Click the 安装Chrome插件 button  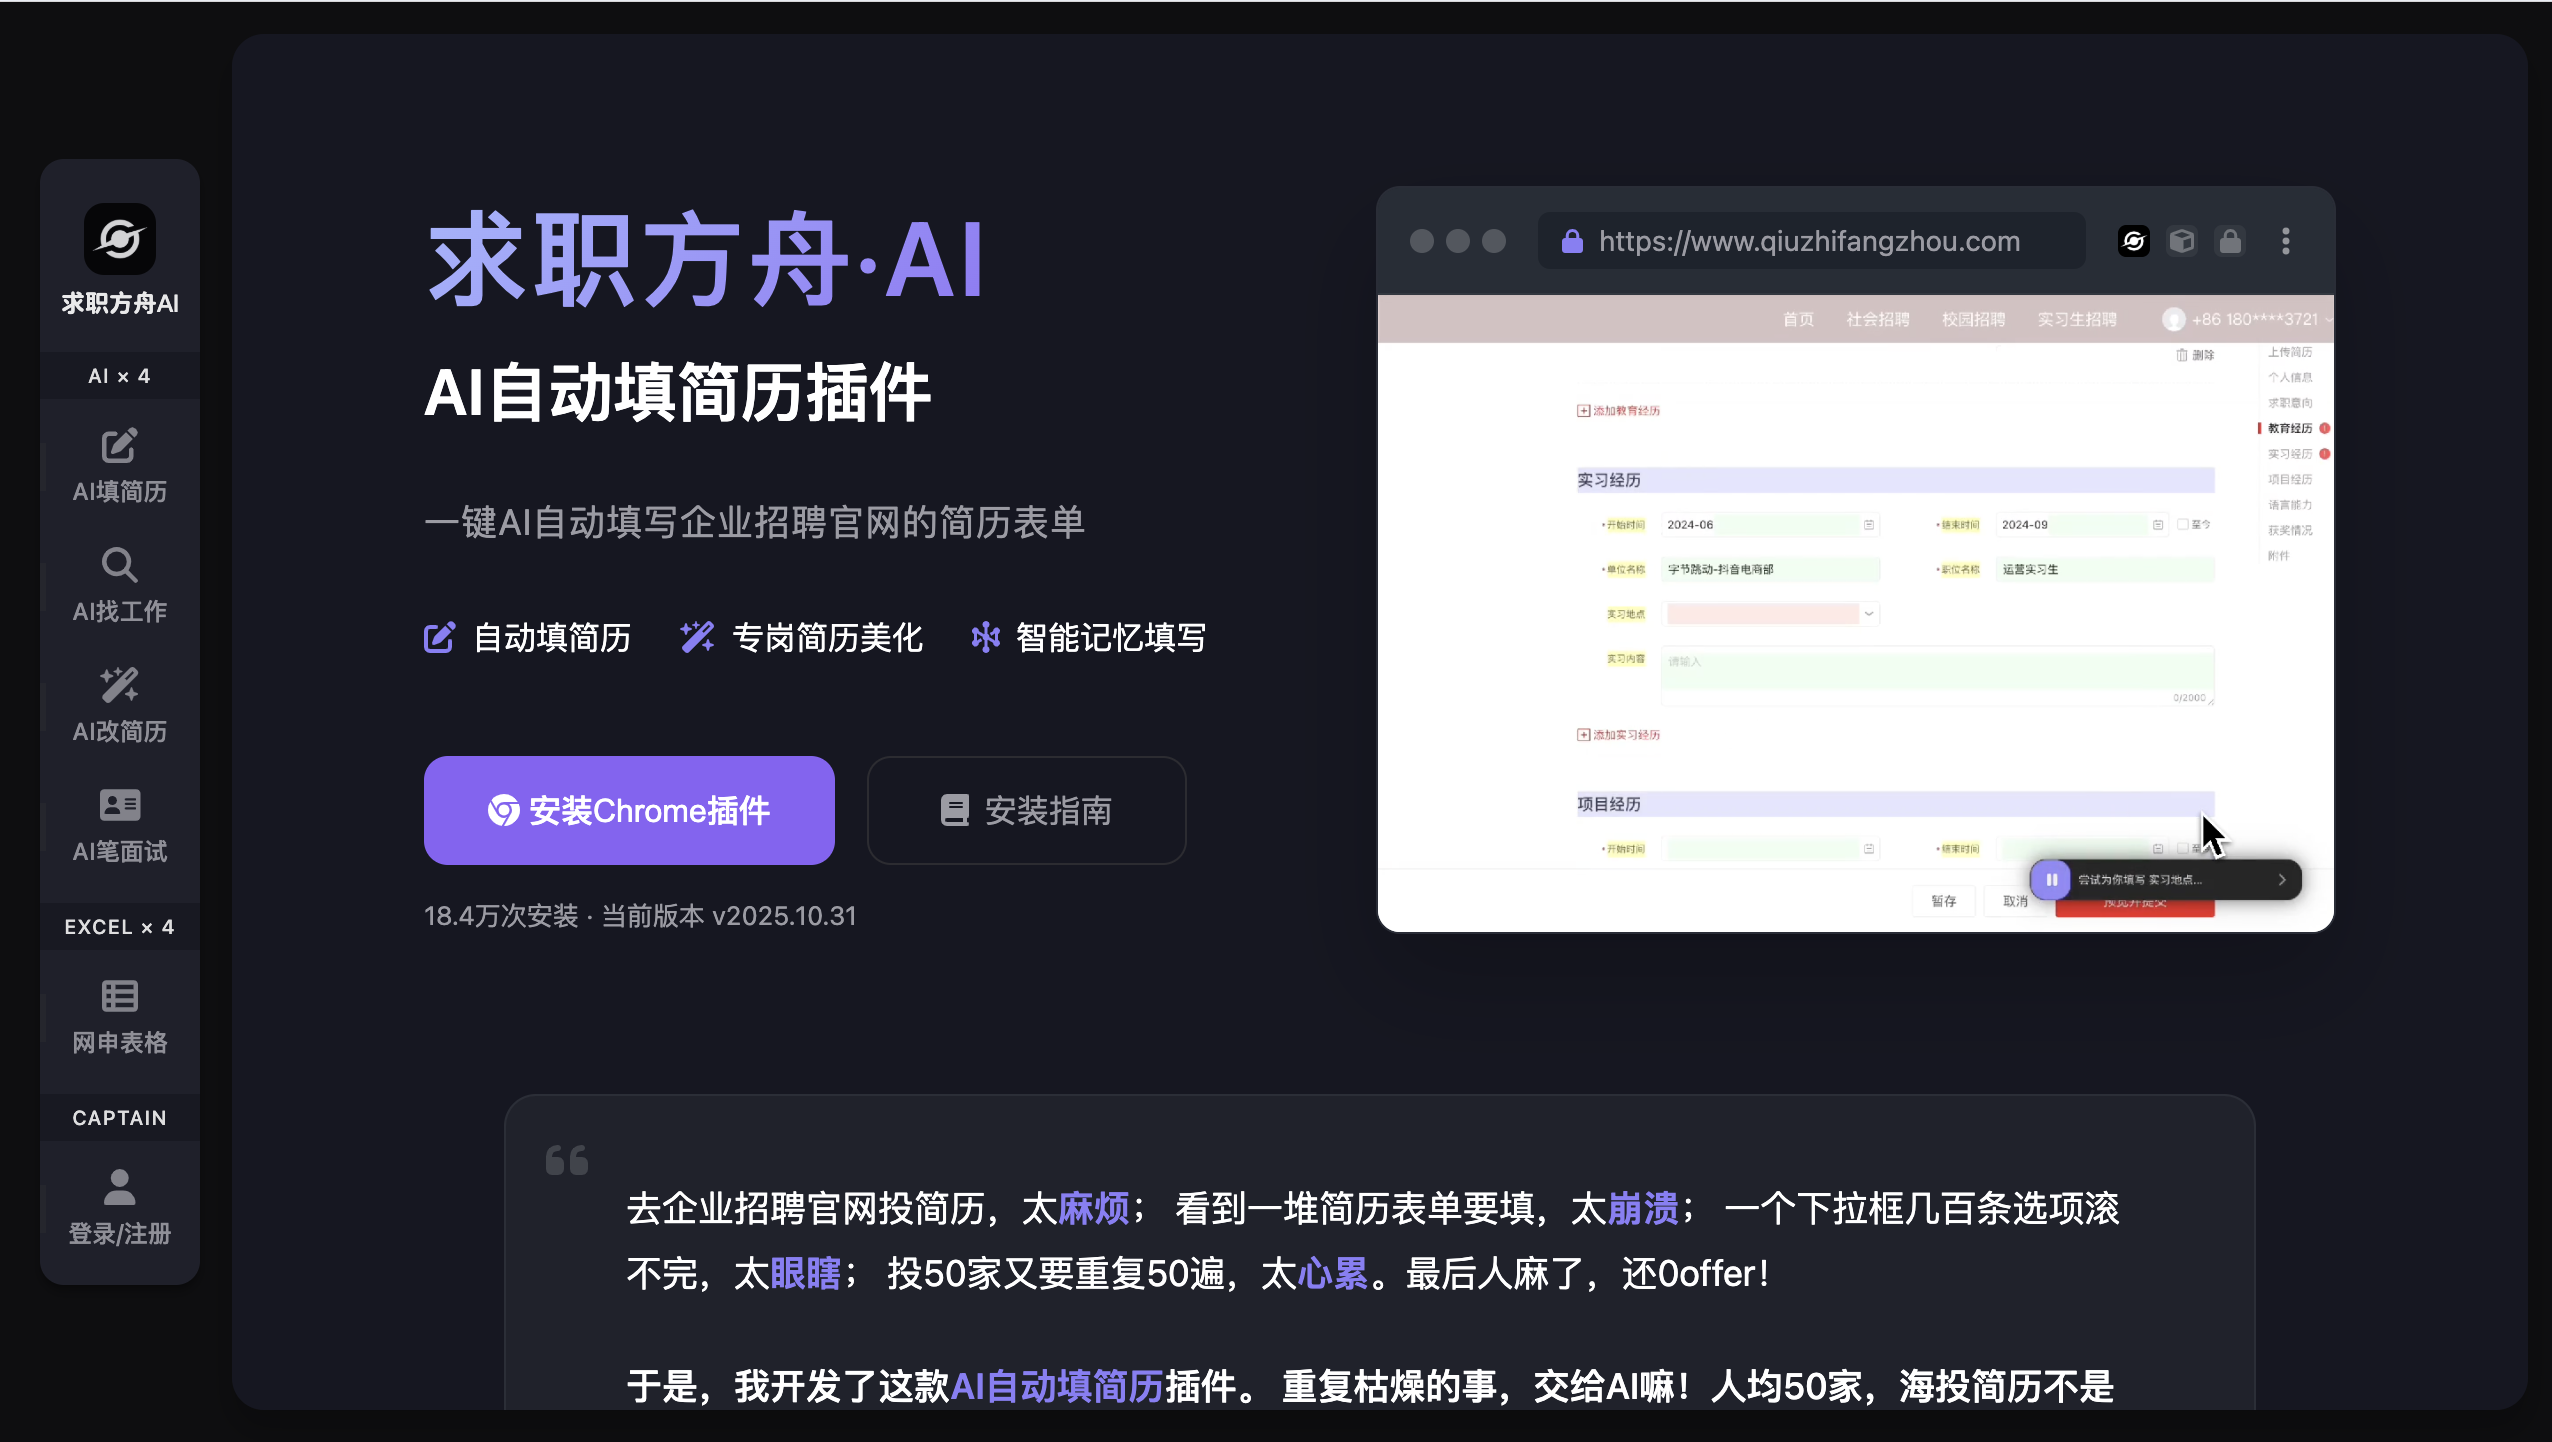coord(629,810)
